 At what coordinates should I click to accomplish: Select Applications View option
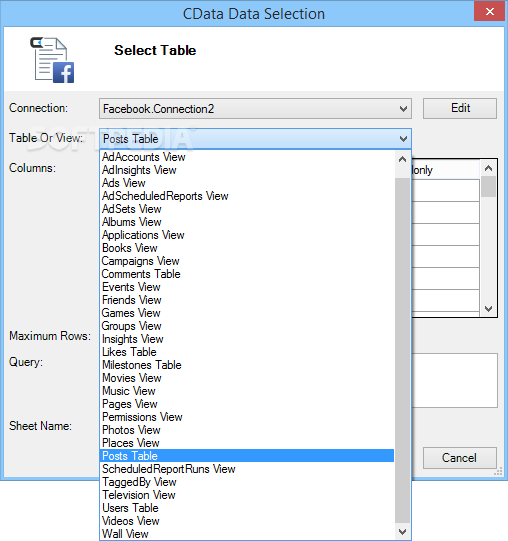pos(247,235)
